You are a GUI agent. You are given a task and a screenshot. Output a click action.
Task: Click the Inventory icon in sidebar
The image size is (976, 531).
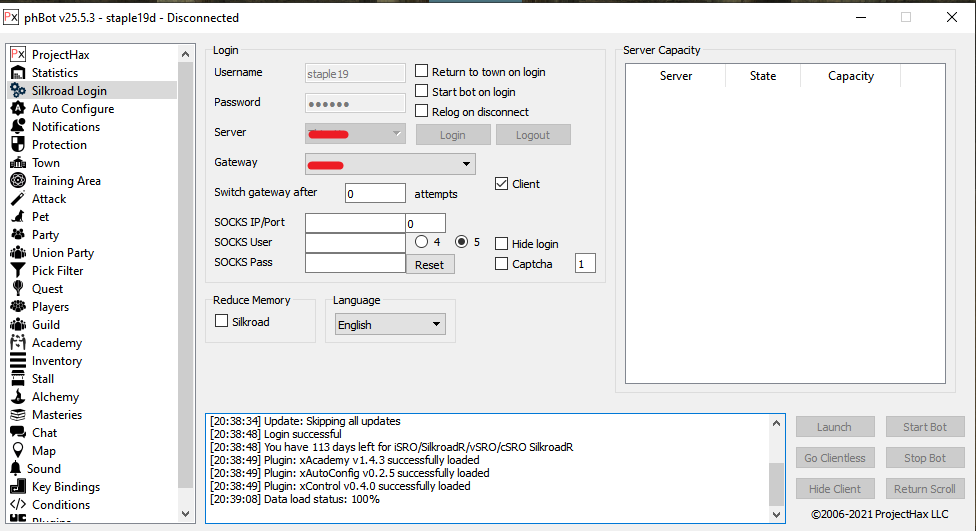point(17,361)
